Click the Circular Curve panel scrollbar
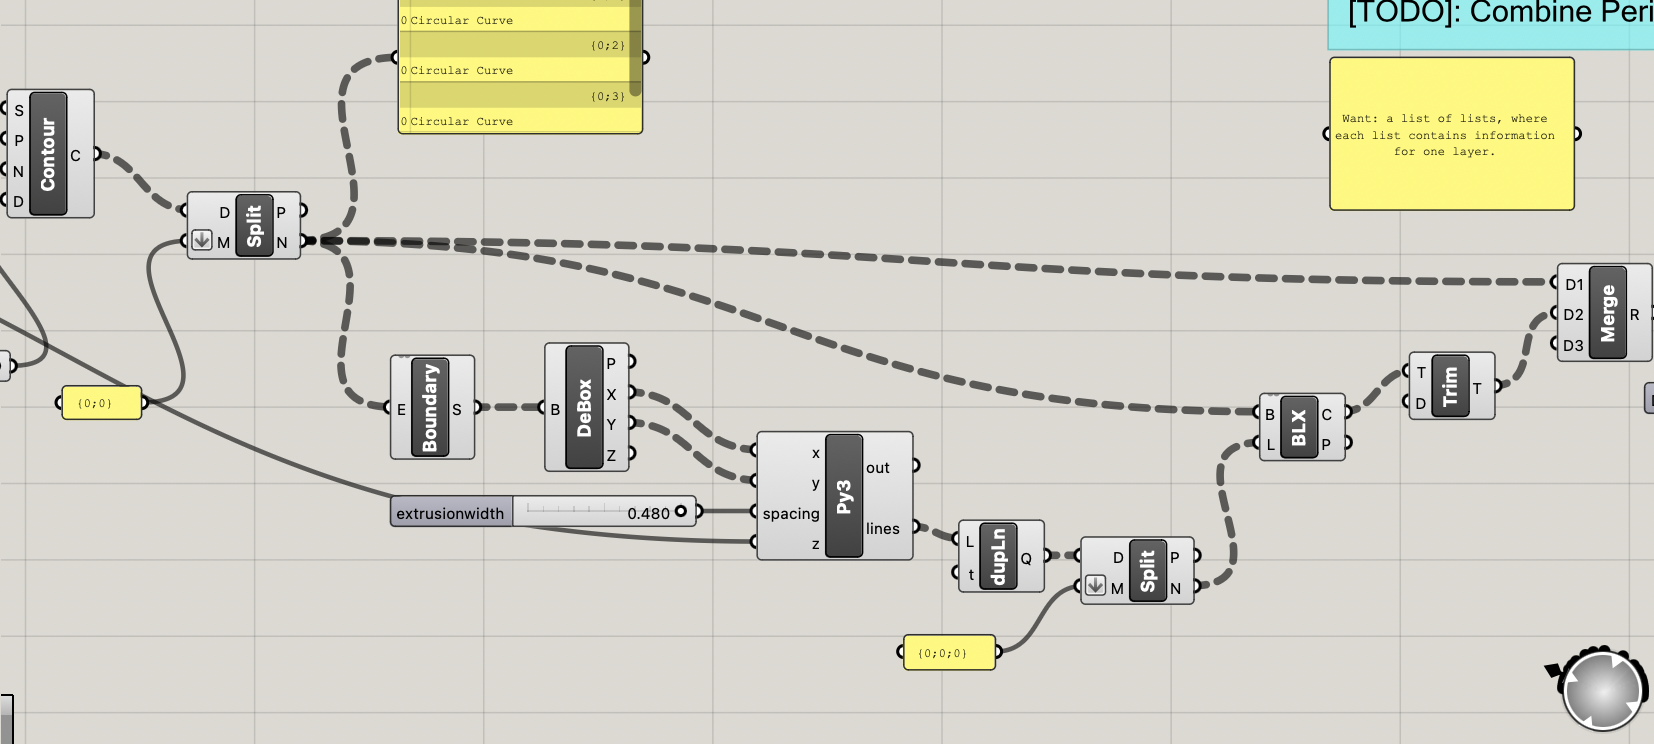 point(635,50)
